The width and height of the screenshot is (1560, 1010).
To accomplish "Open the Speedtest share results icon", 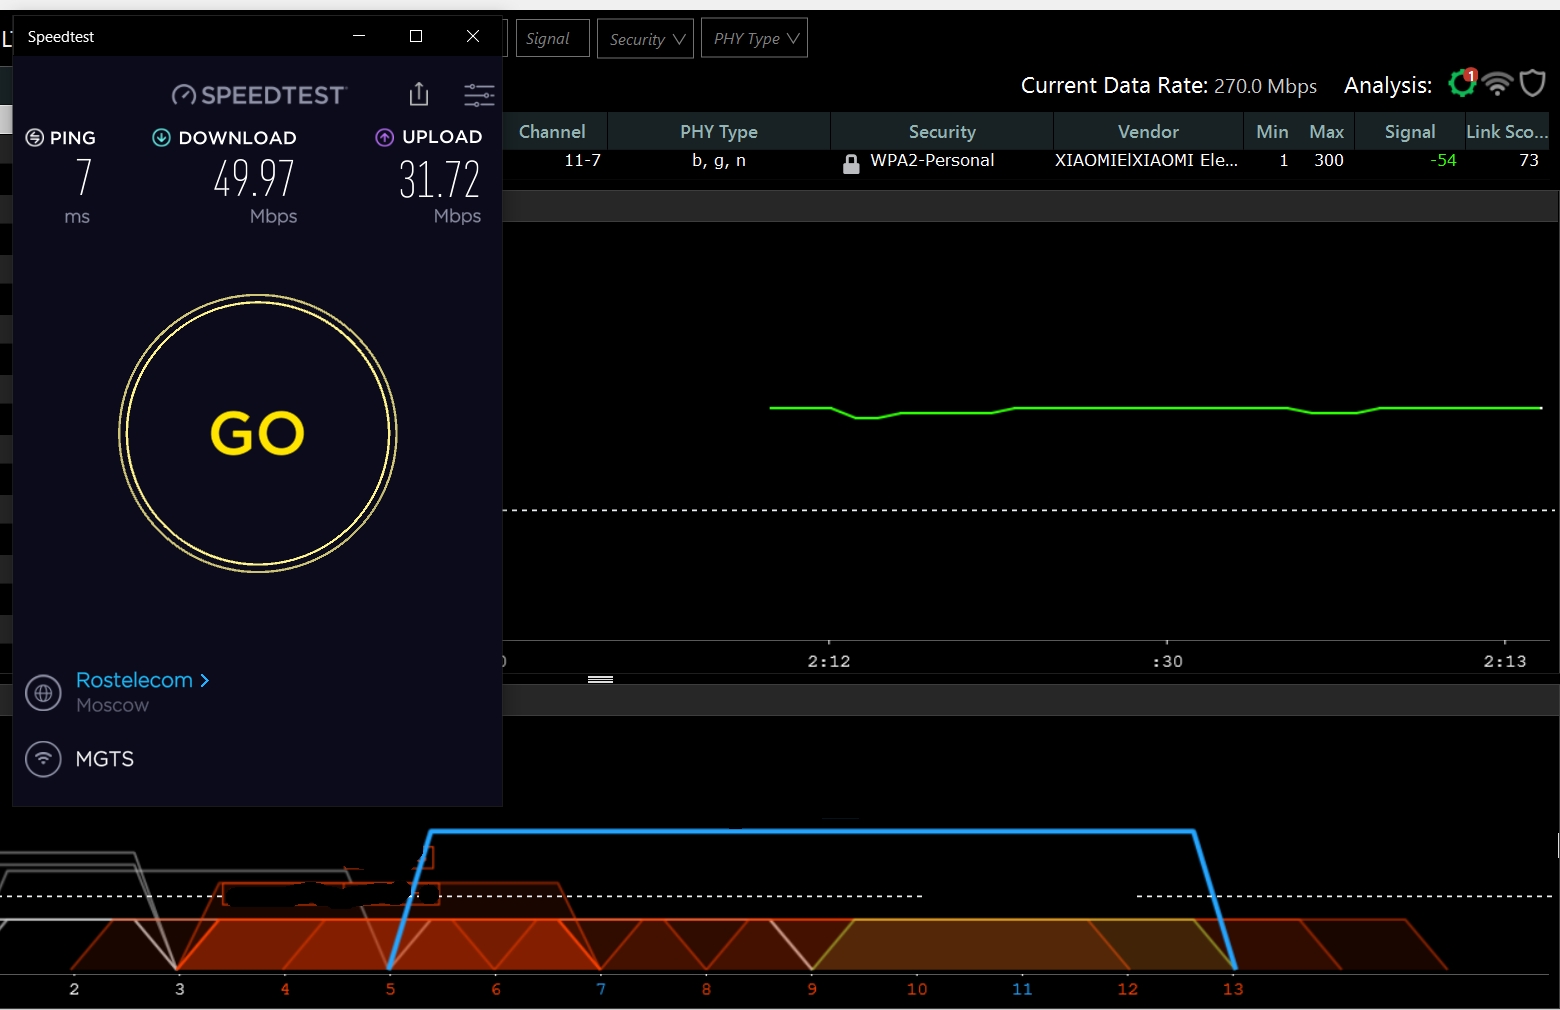I will click(419, 94).
